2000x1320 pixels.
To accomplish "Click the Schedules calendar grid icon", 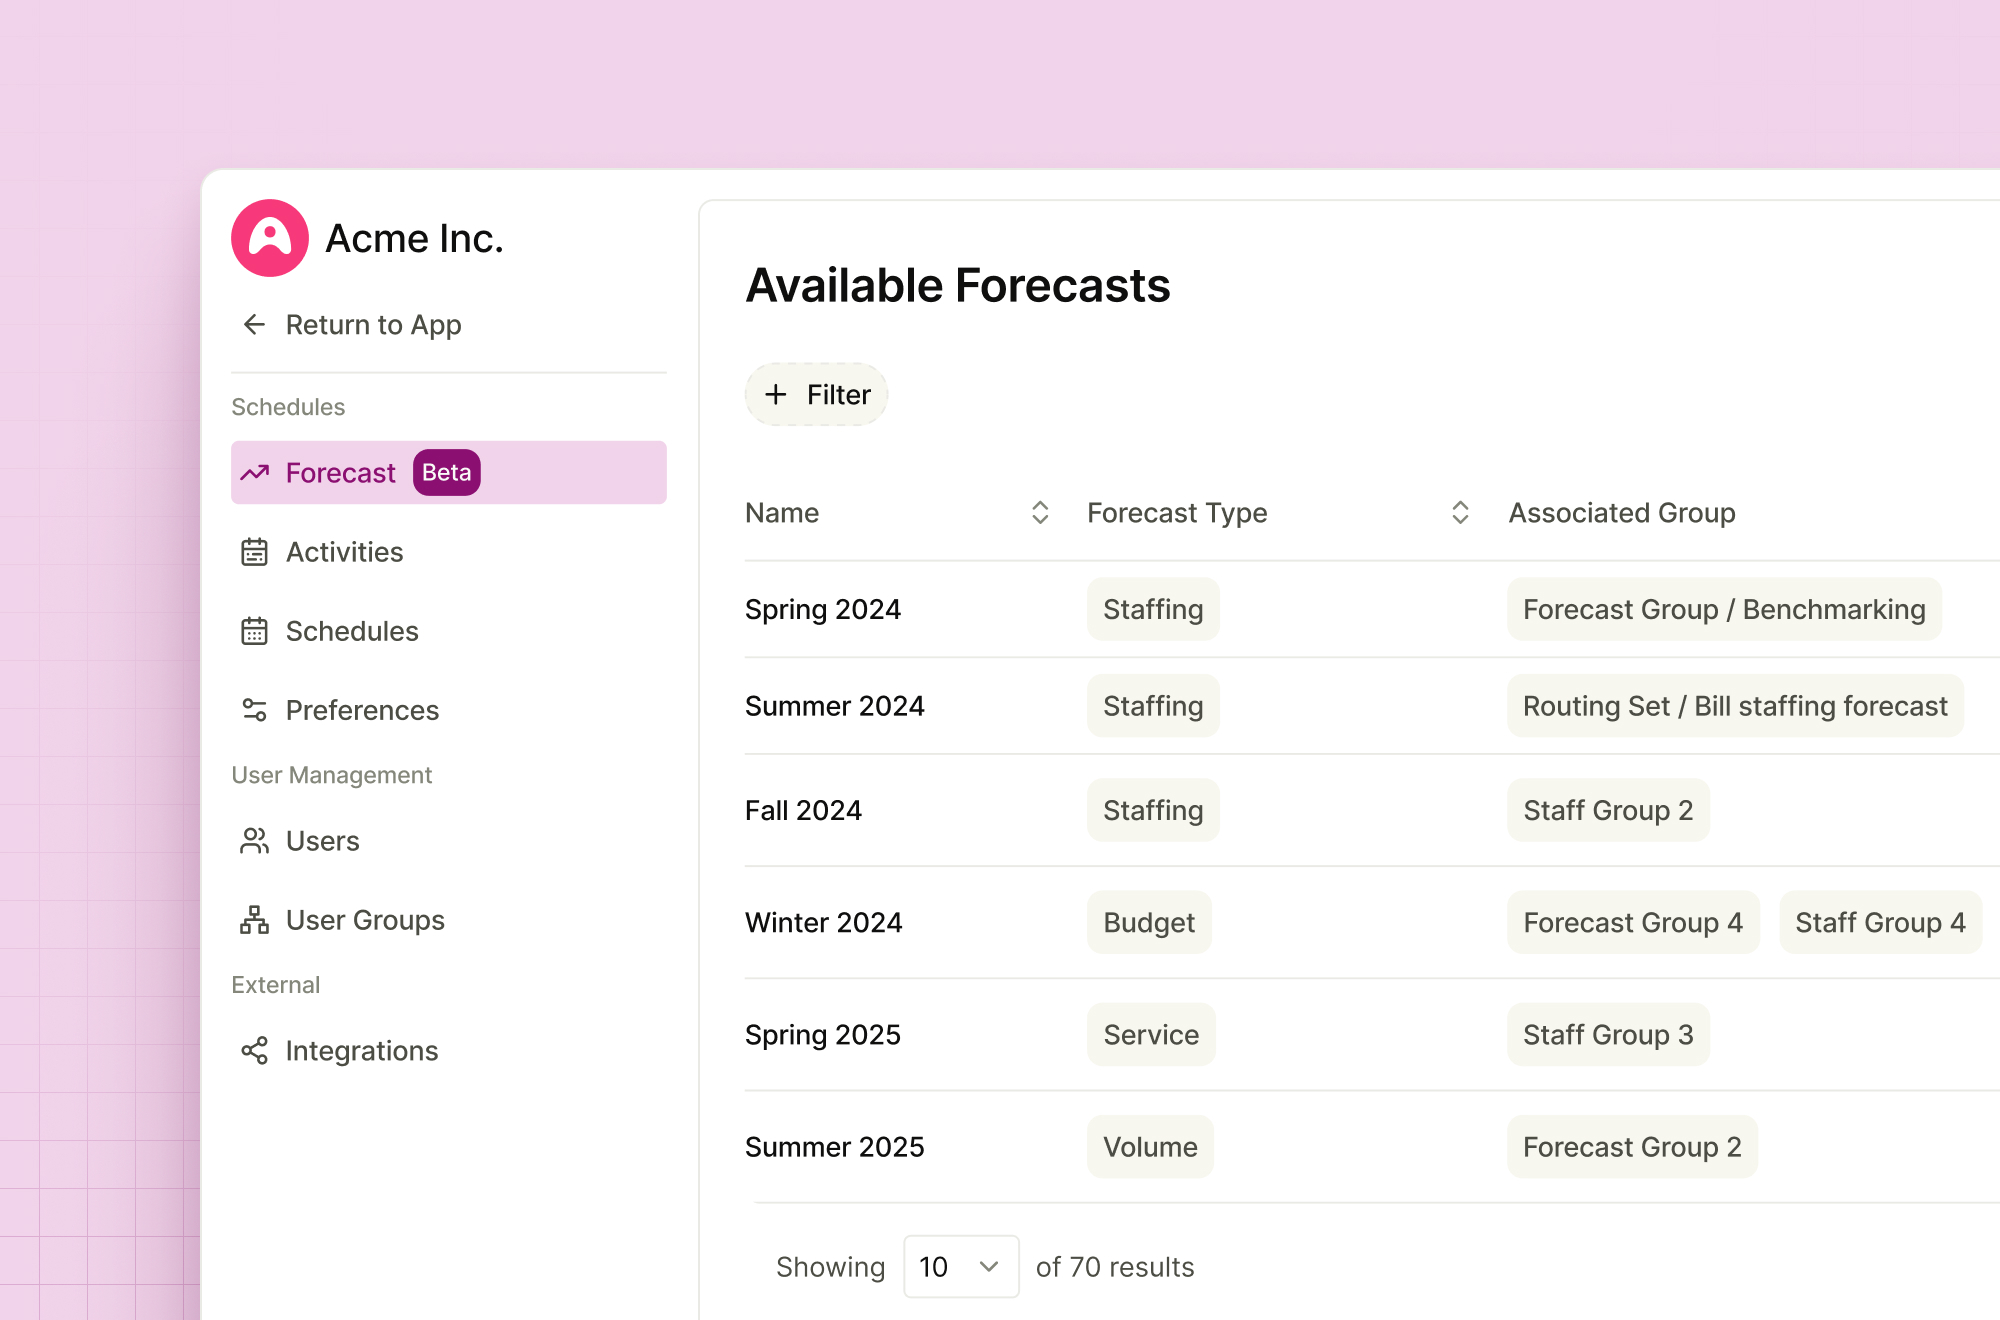I will point(254,631).
